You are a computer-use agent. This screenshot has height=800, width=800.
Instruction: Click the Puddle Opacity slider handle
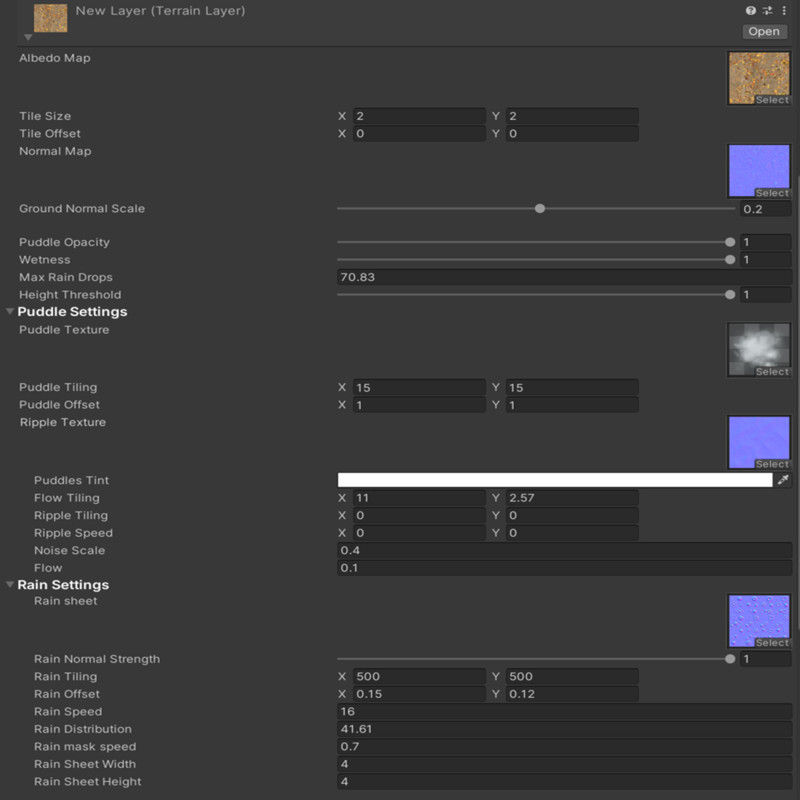730,242
